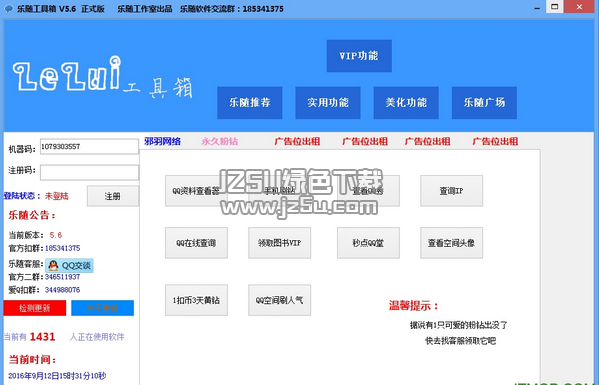Switch to 乐随推荐 section
Image resolution: width=599 pixels, height=385 pixels.
(250, 103)
